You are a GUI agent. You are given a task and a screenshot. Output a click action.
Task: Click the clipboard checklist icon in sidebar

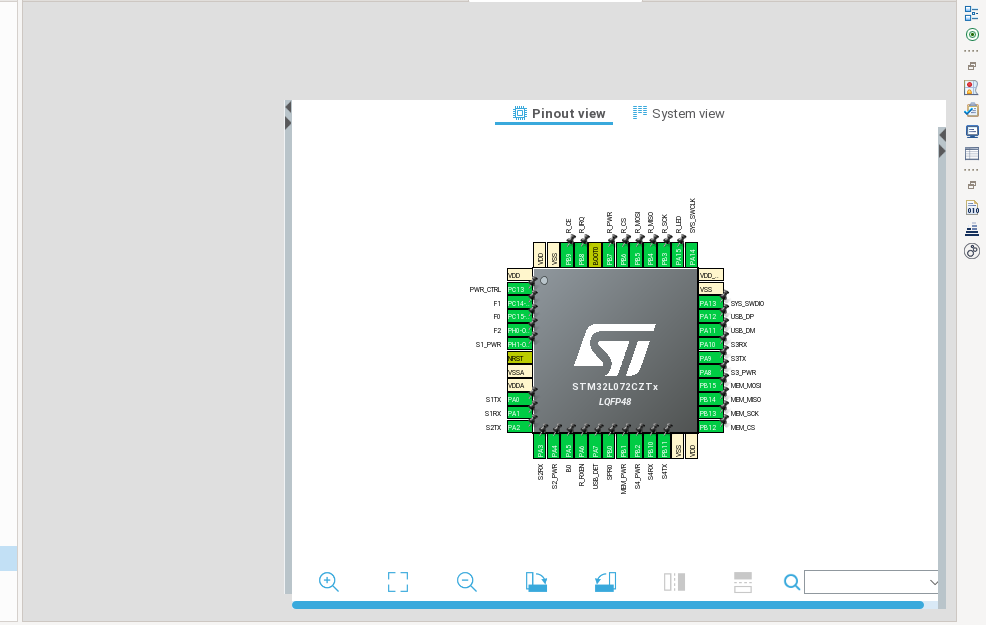971,109
